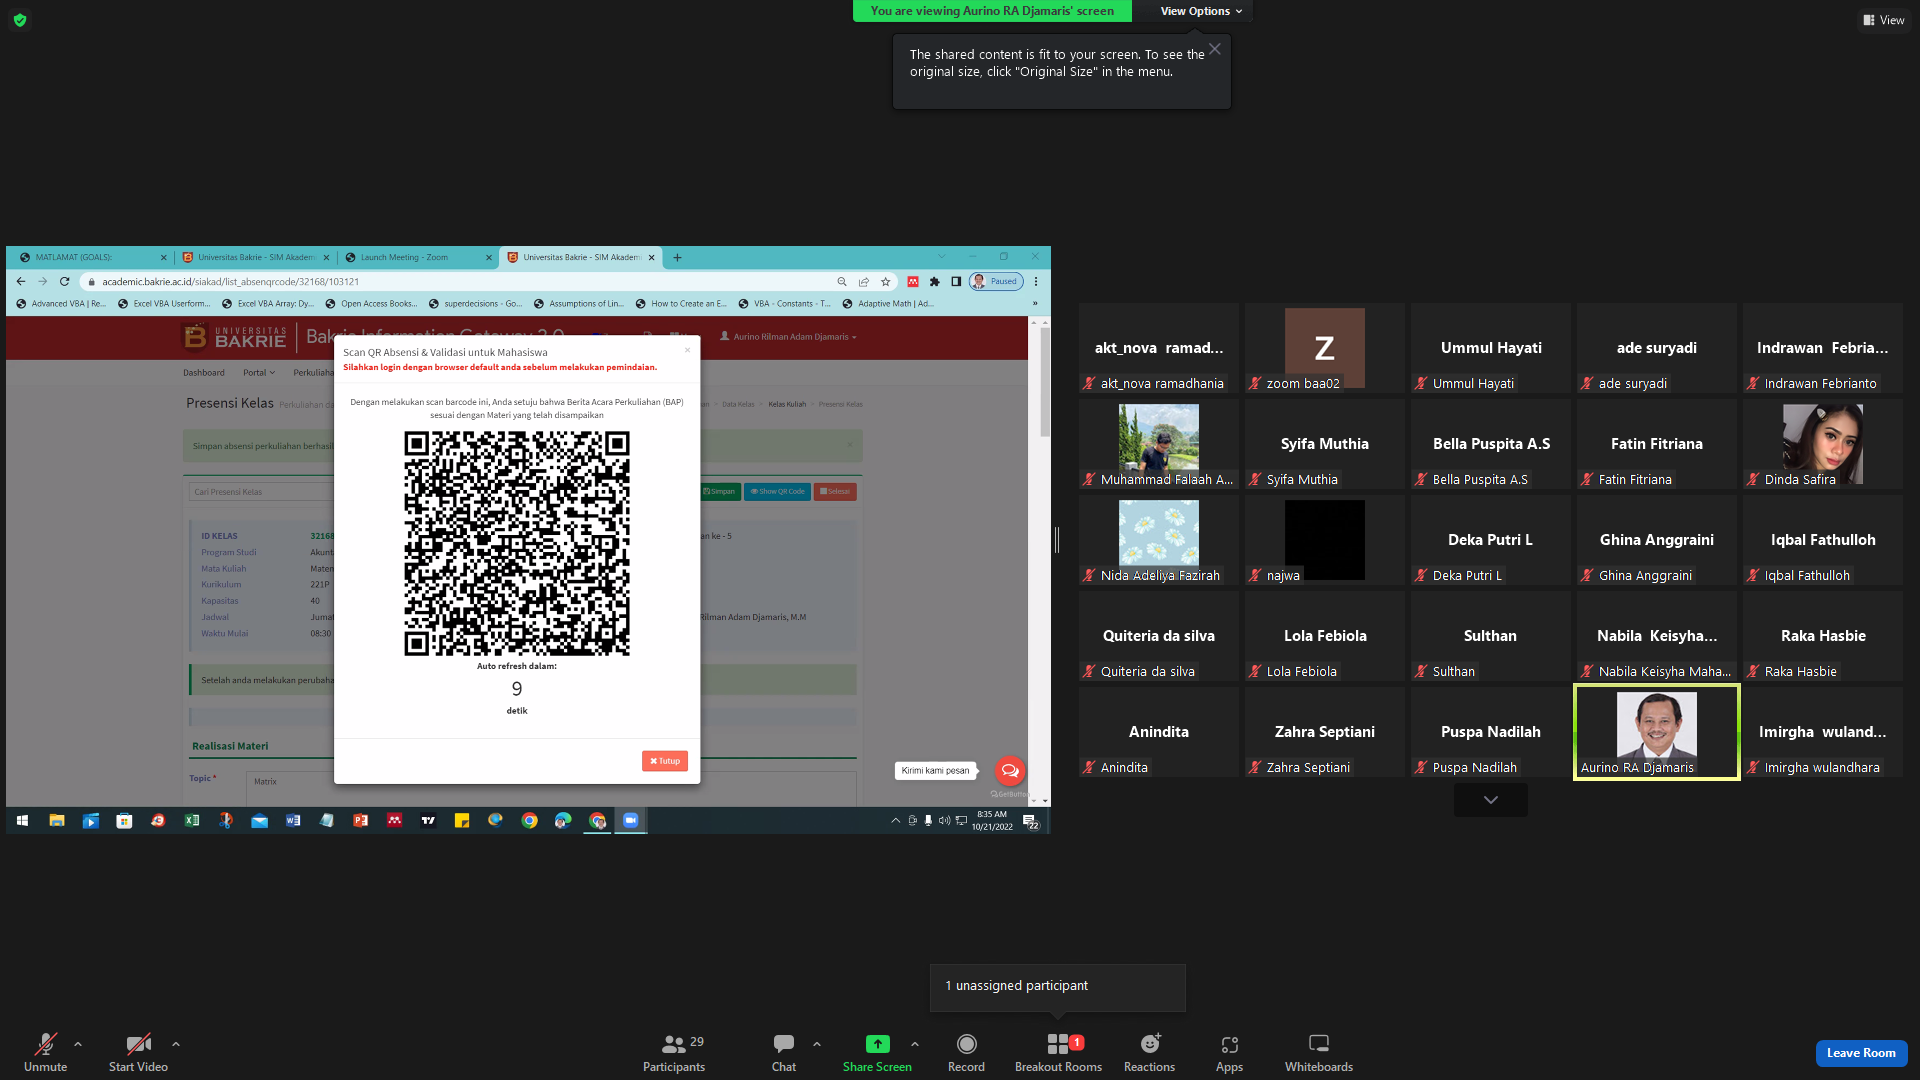
Task: Click the Mail icon in shared taskbar
Action: click(x=259, y=820)
